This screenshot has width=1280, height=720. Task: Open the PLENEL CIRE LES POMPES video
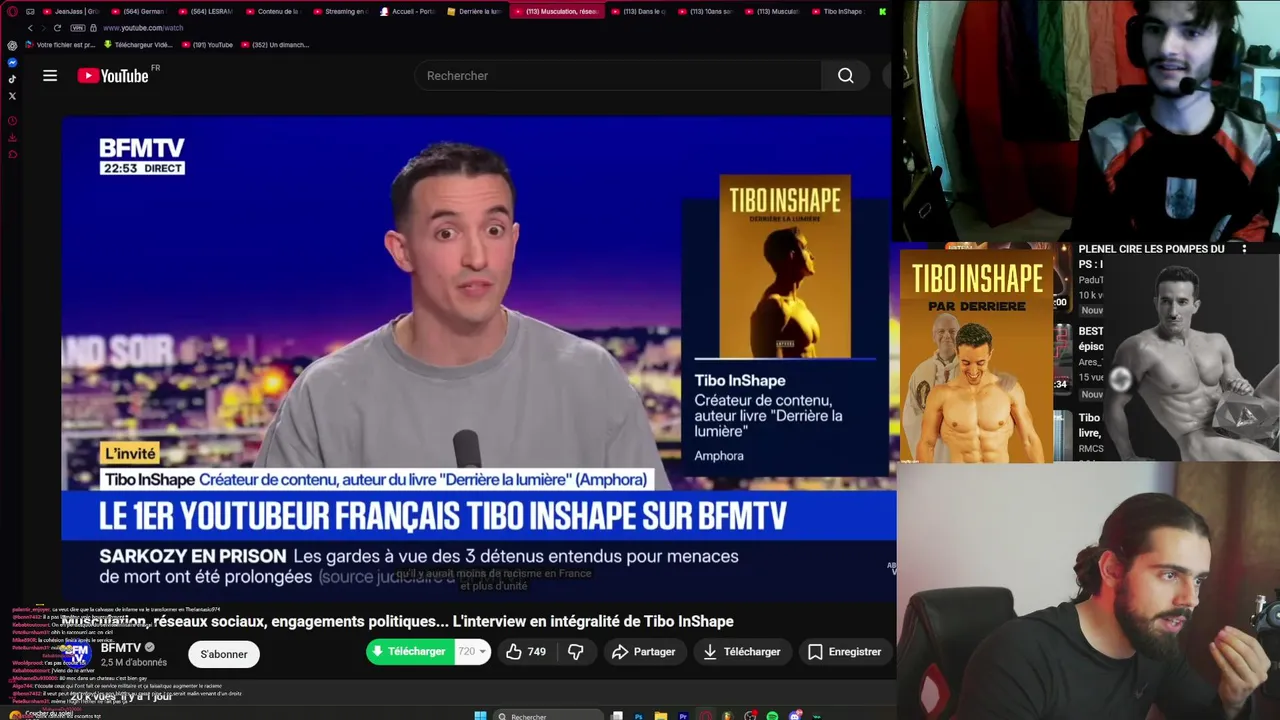coord(1151,256)
